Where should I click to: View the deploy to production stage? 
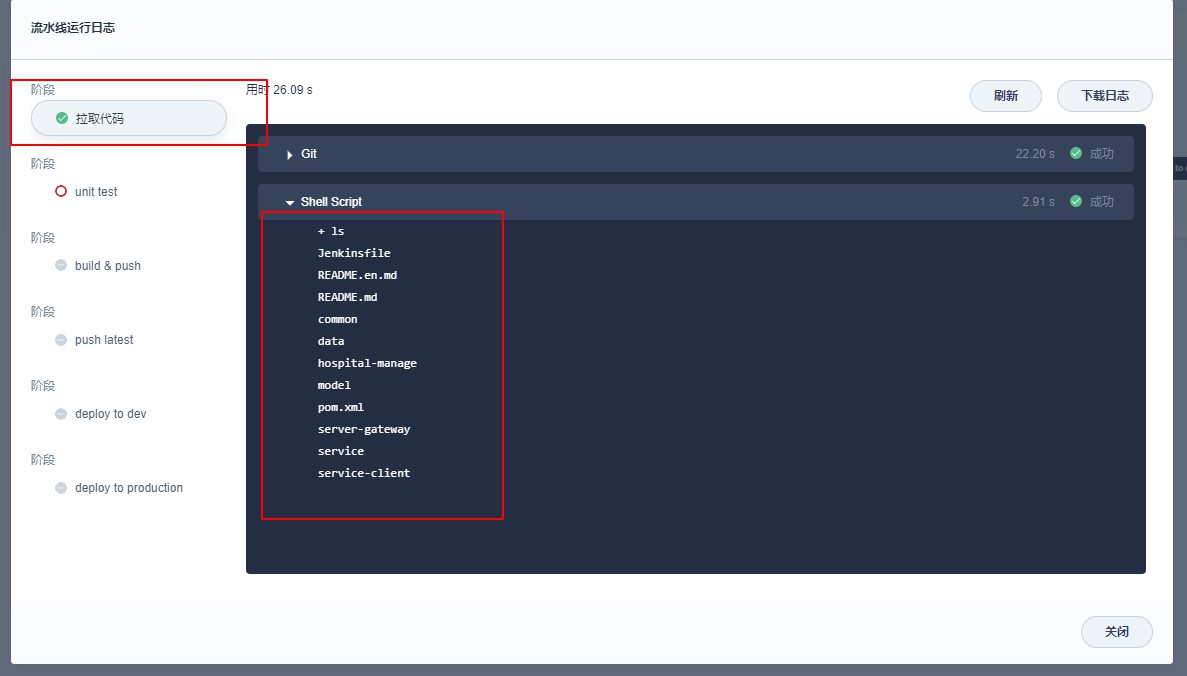coord(129,488)
